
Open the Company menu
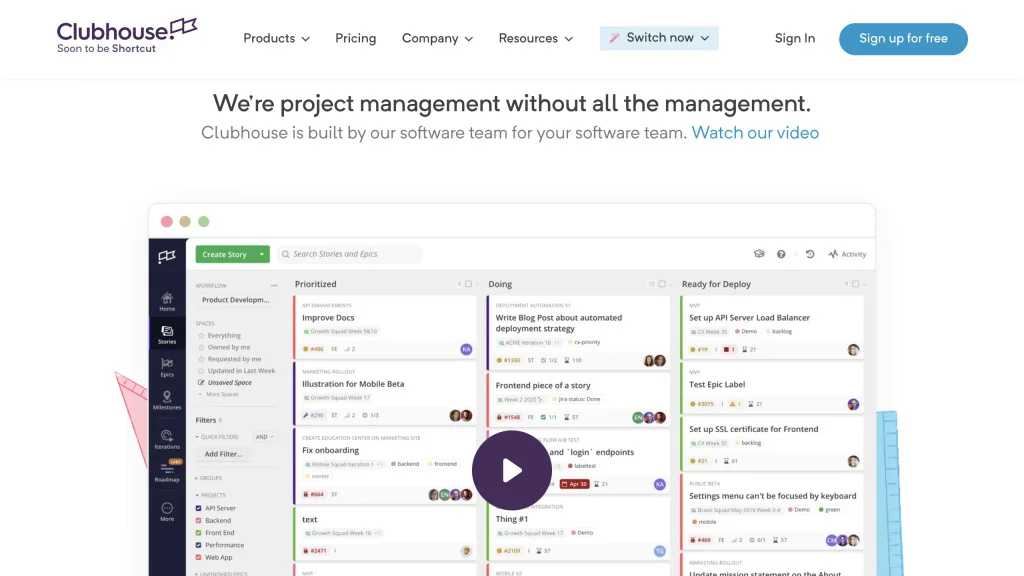(437, 38)
